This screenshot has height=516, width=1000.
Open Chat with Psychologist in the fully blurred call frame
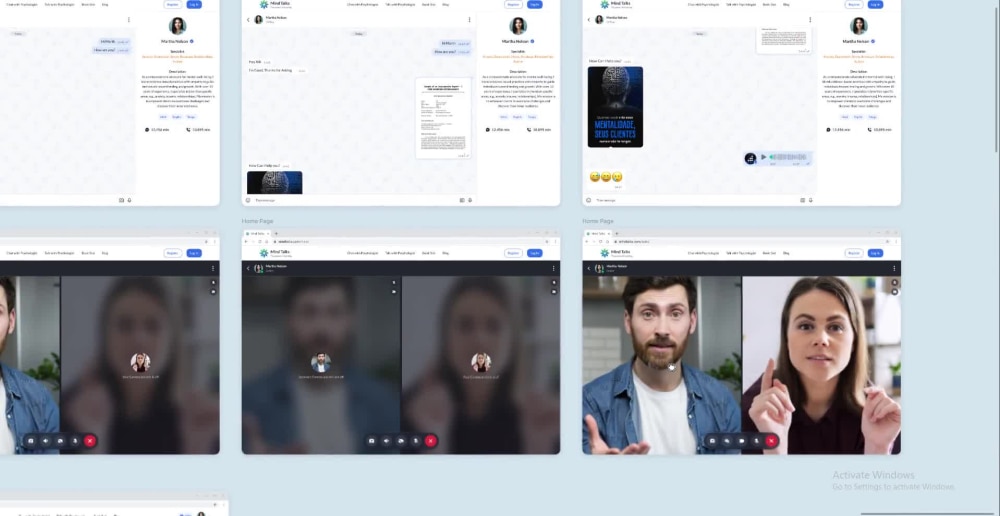pos(362,253)
